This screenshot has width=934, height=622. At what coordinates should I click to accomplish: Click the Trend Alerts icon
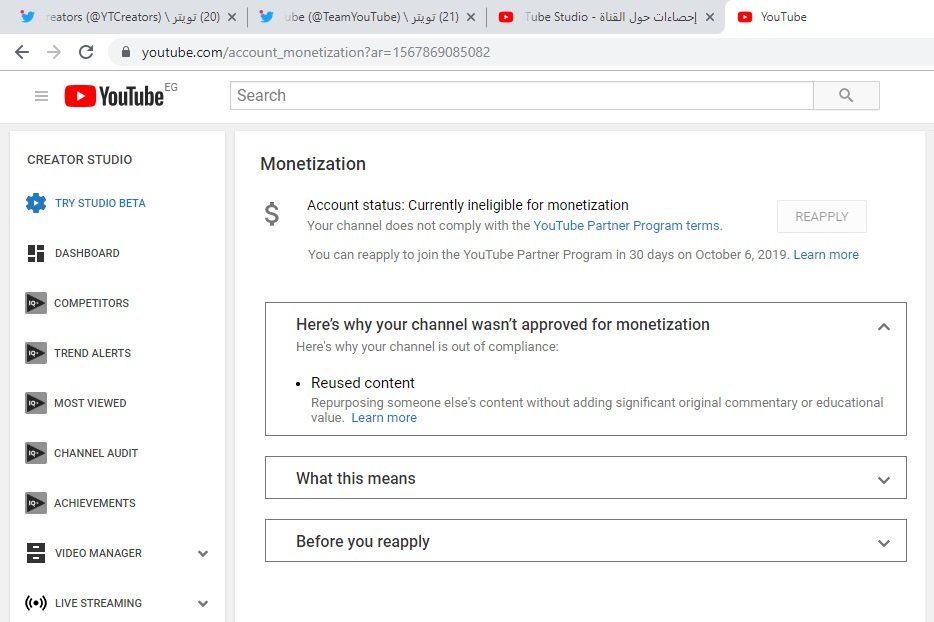(36, 353)
